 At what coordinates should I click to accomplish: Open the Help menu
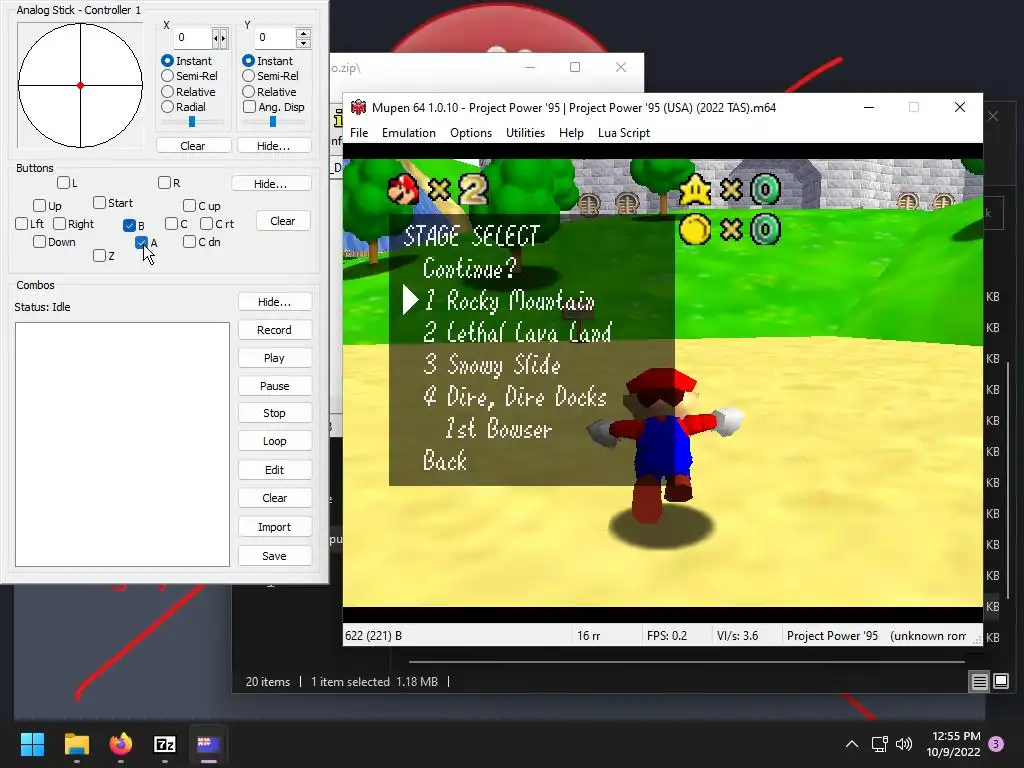pos(571,133)
